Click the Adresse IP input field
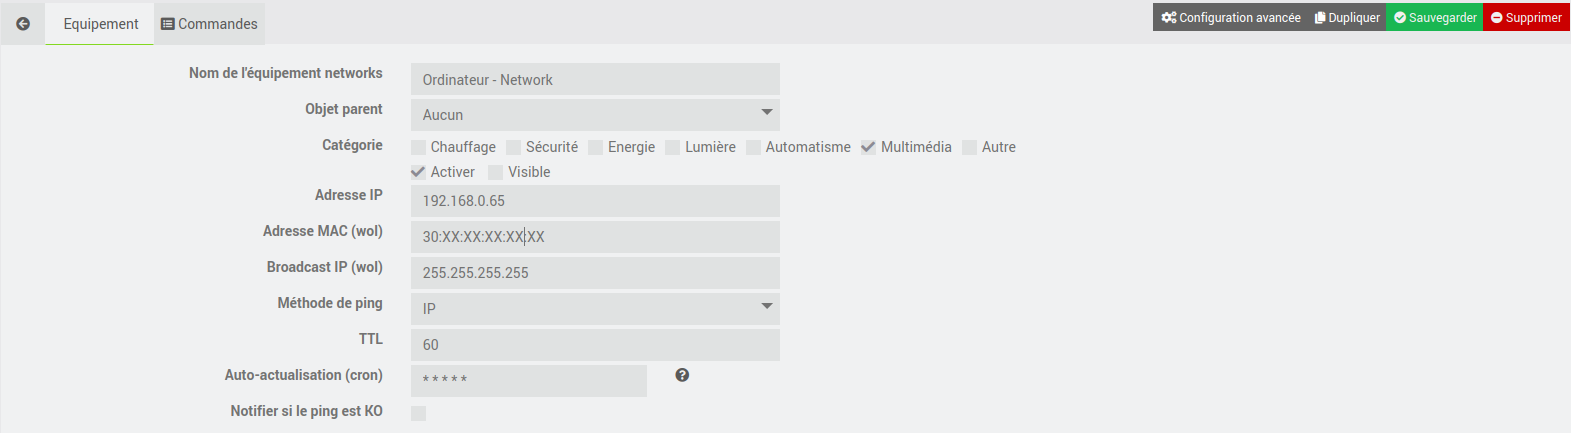The image size is (1571, 433). click(x=595, y=201)
